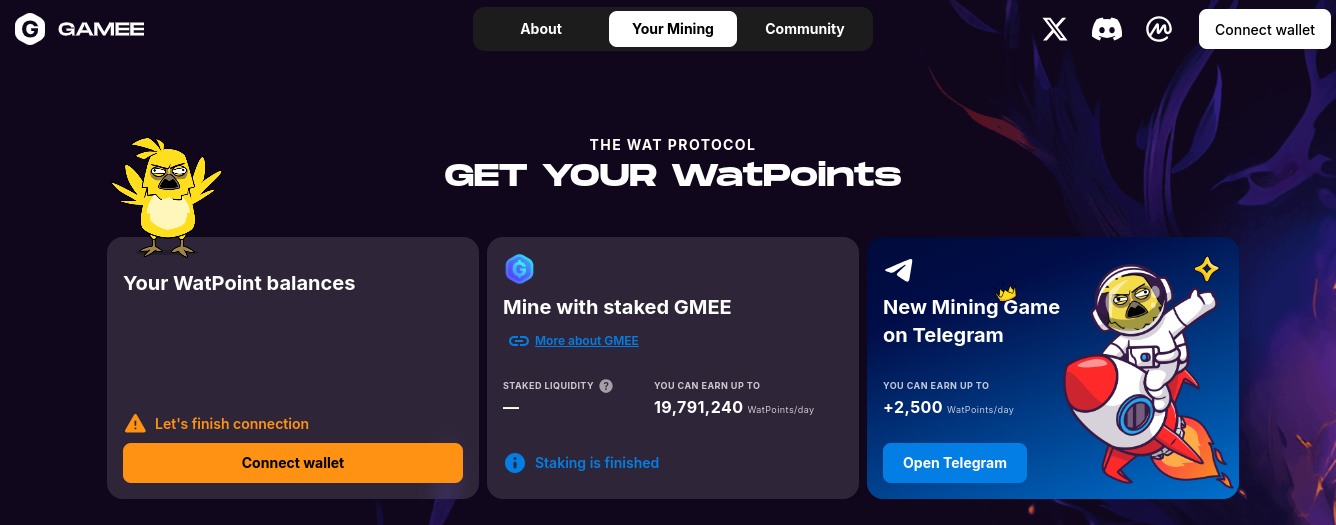Image resolution: width=1336 pixels, height=525 pixels.
Task: Click the orange warning triangle icon
Action: pyautogui.click(x=135, y=424)
